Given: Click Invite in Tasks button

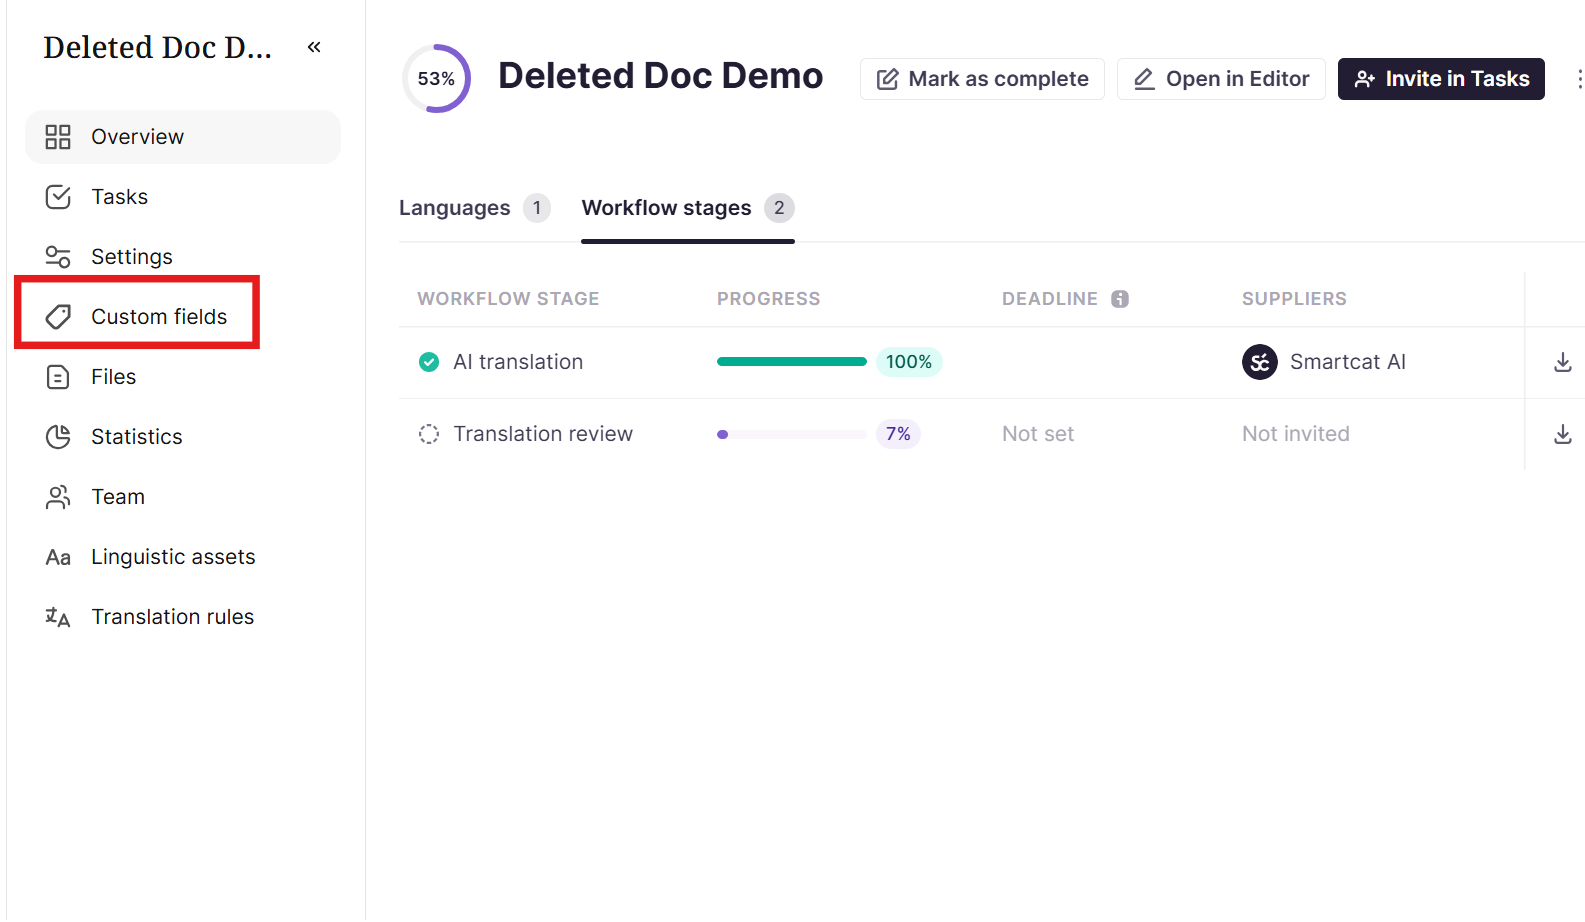Looking at the screenshot, I should point(1441,79).
